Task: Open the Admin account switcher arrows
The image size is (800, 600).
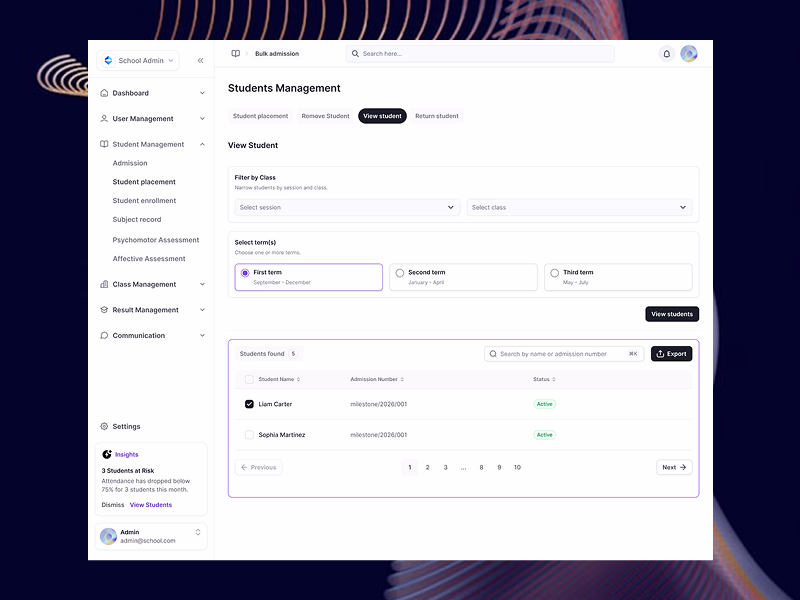Action: click(x=198, y=532)
